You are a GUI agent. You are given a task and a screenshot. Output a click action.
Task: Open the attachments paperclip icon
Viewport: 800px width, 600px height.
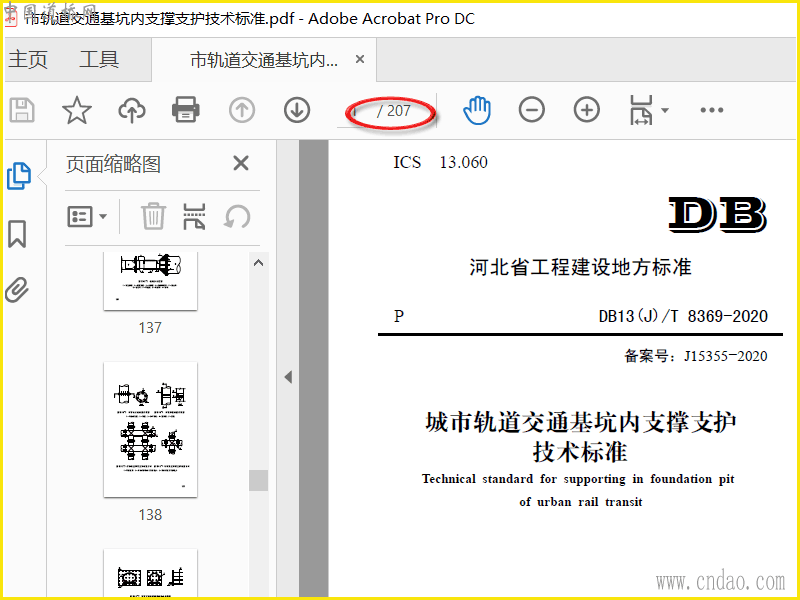[x=17, y=290]
